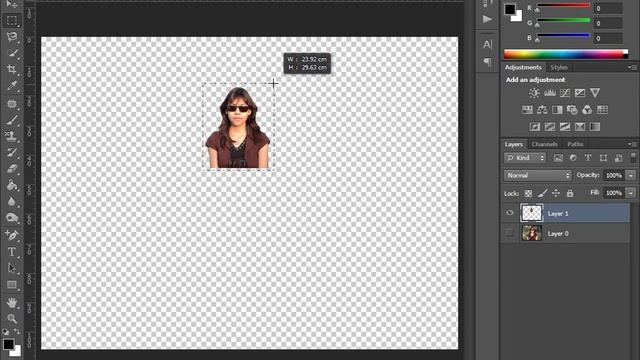Image resolution: width=640 pixels, height=360 pixels.
Task: Toggle type layers filter
Action: point(588,158)
